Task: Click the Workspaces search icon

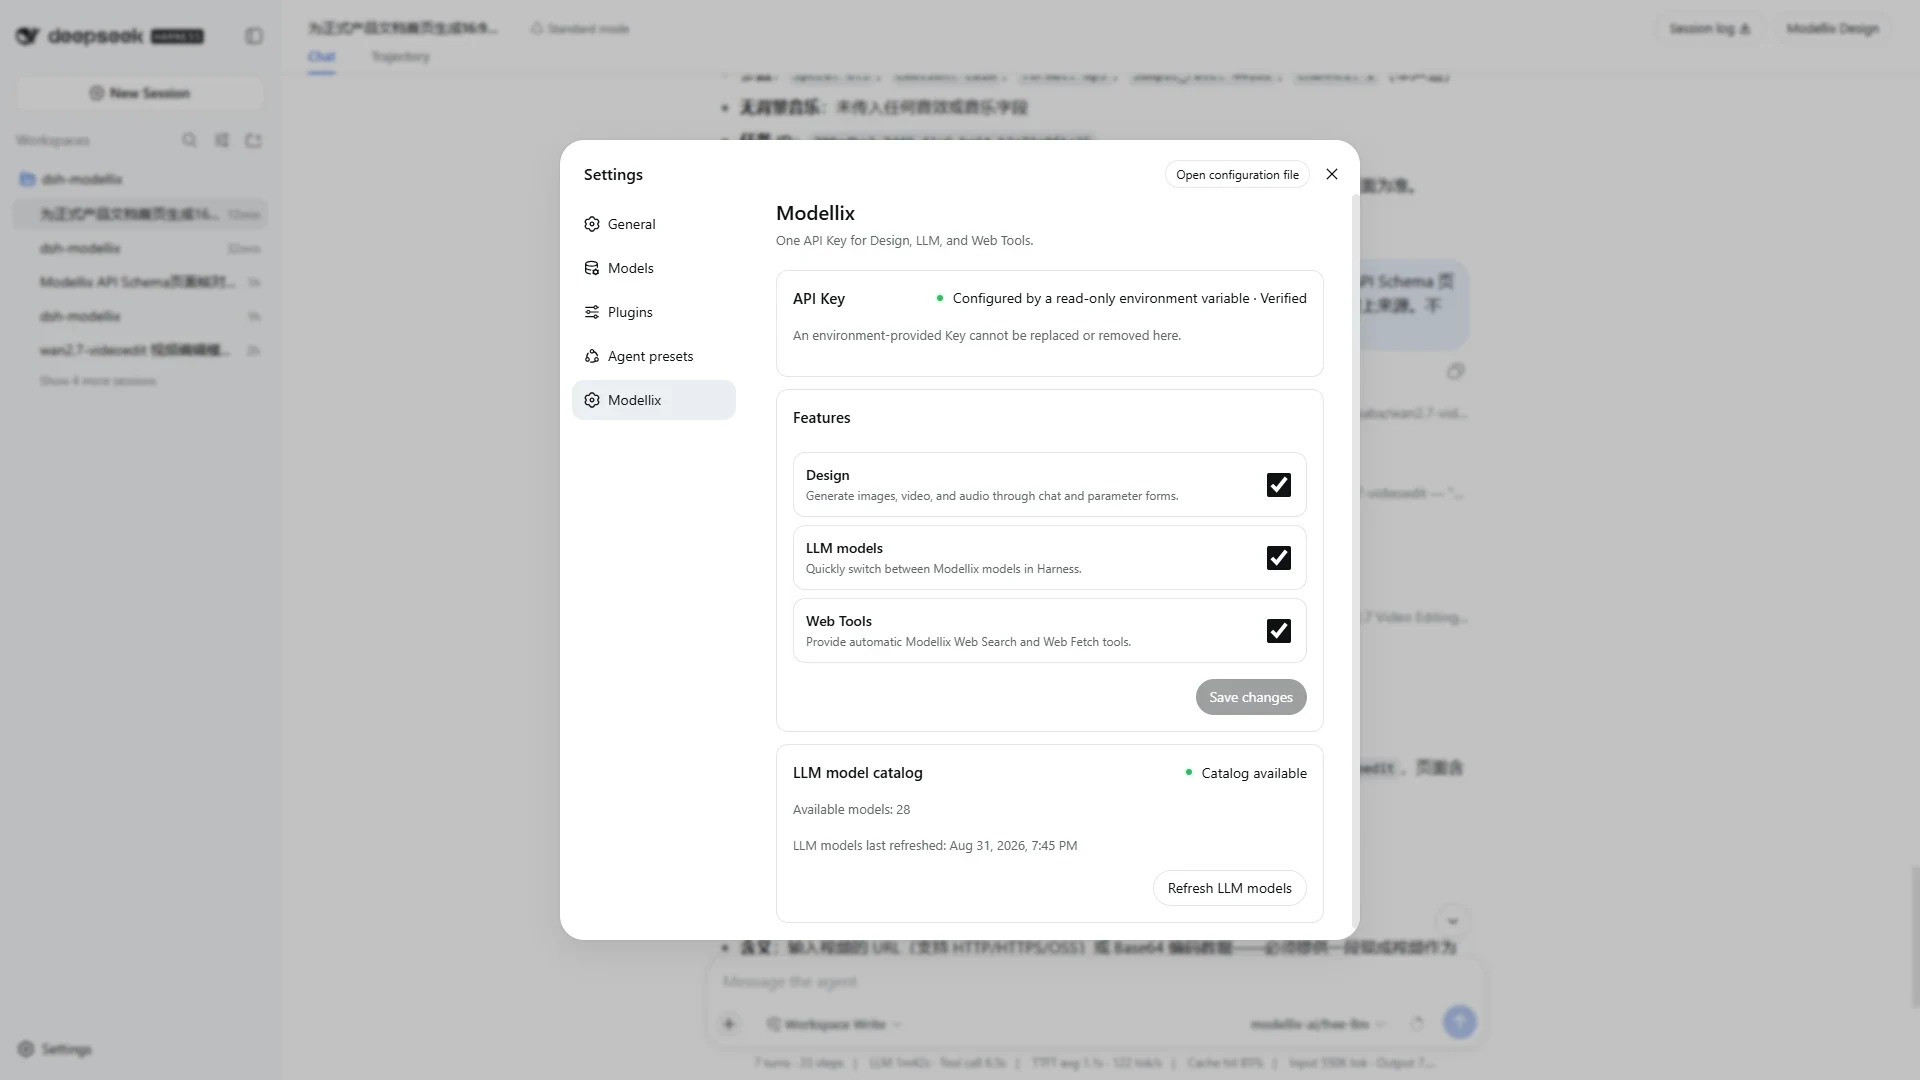Action: click(x=189, y=140)
